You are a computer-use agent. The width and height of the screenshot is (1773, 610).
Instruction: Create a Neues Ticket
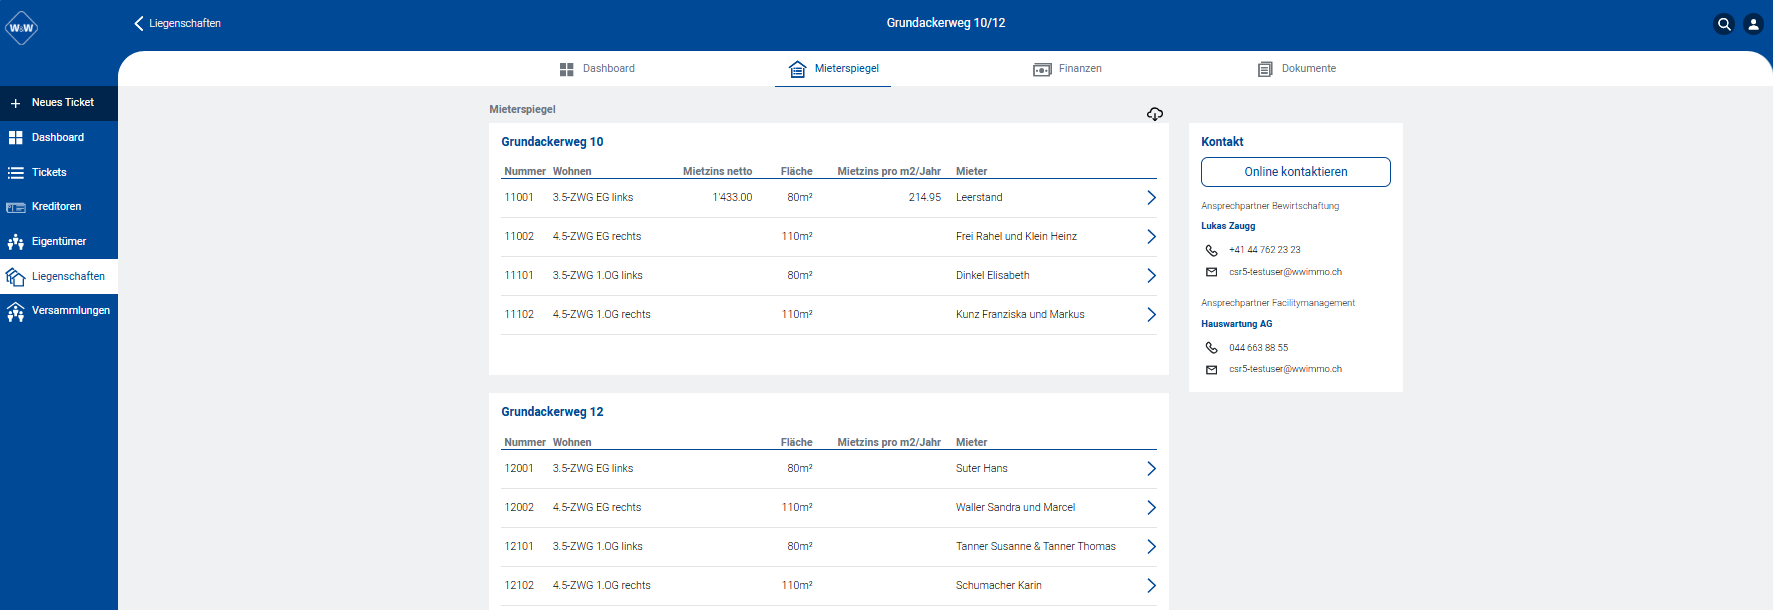[x=59, y=103]
